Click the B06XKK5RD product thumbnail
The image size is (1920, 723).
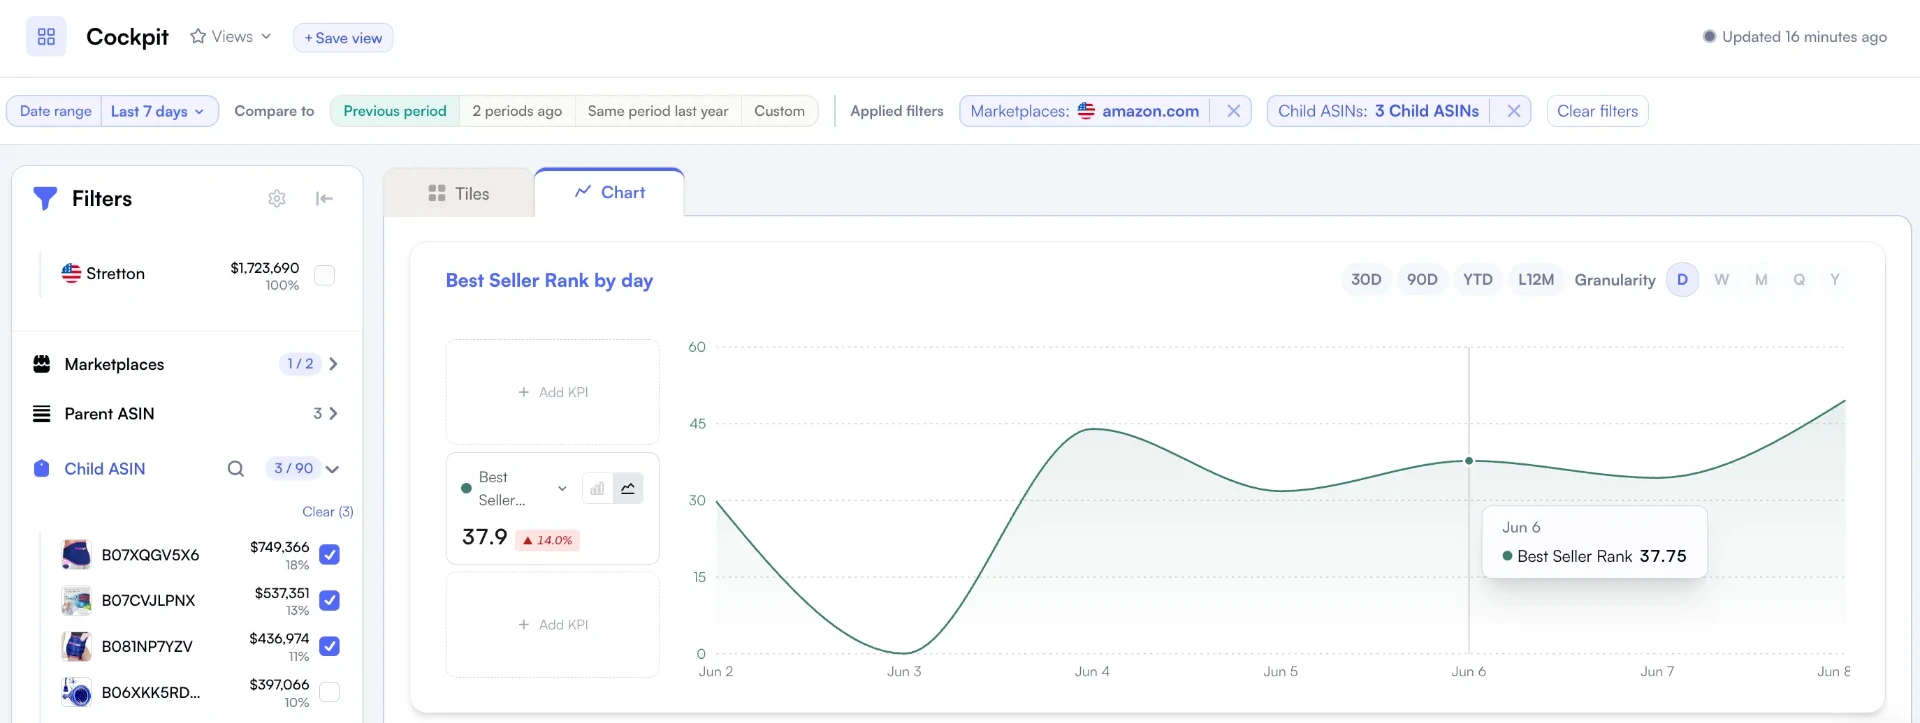click(76, 692)
